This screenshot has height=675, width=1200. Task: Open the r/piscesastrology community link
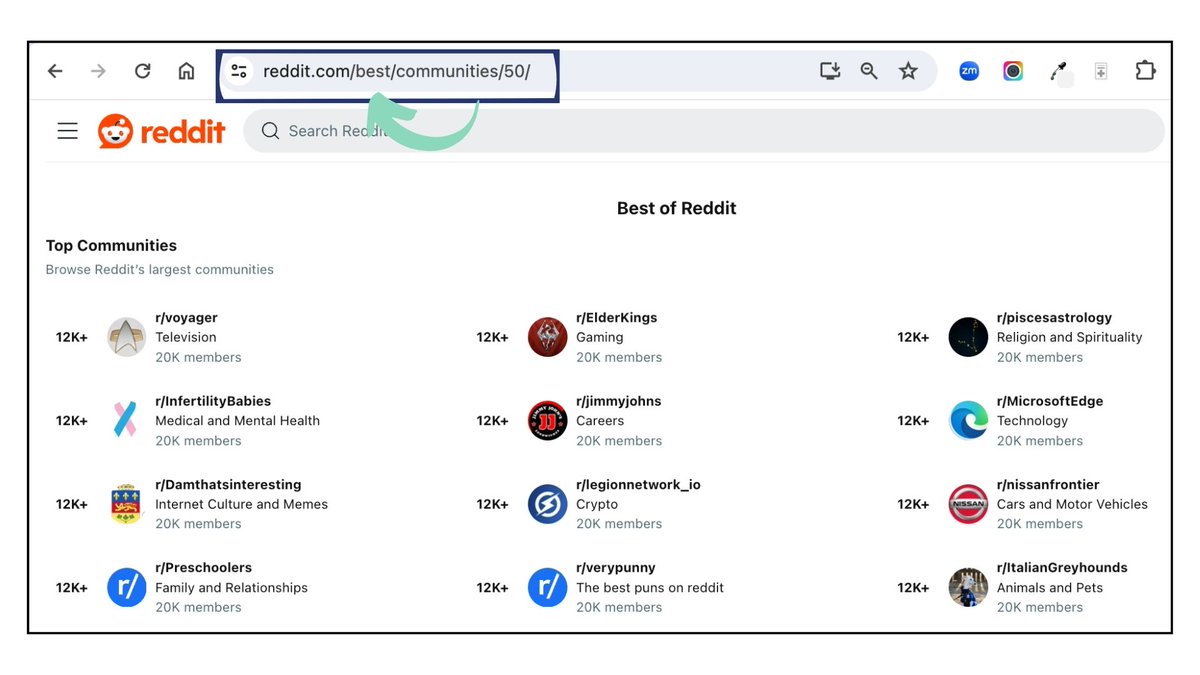point(1054,318)
